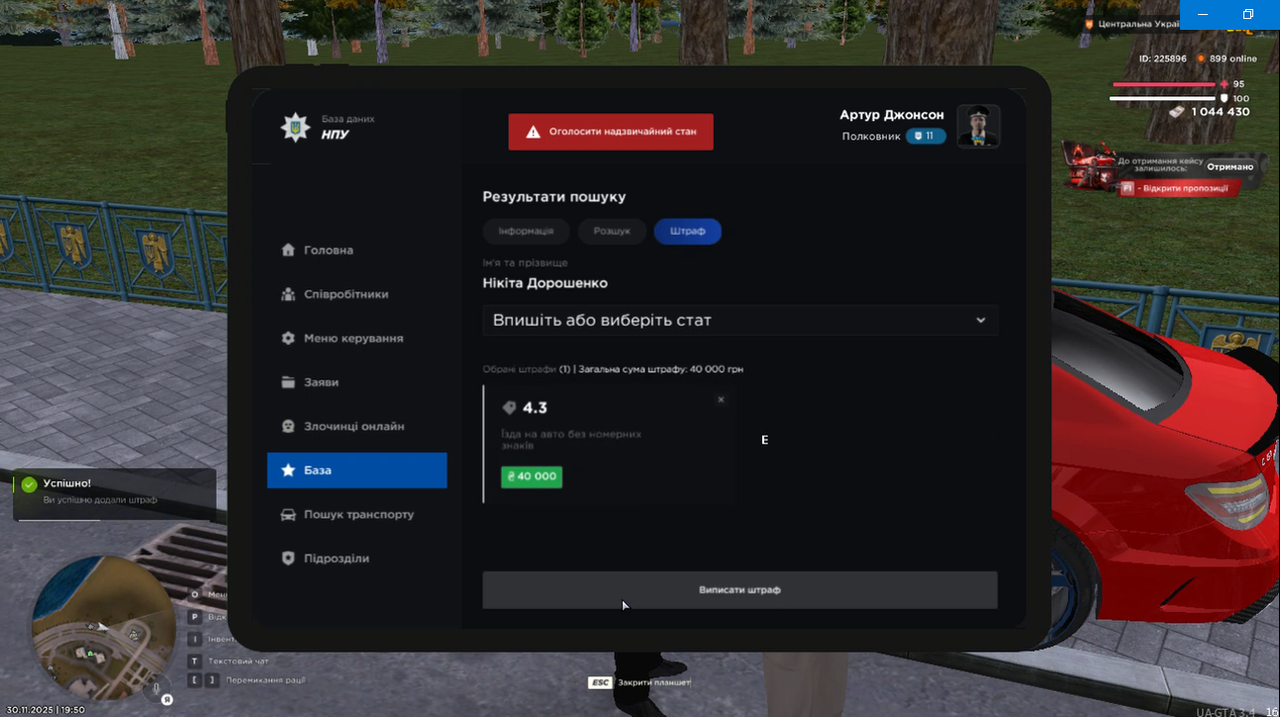Viewport: 1280px width, 717px height.
Task: Switch to the Інформація tab
Action: 526,231
